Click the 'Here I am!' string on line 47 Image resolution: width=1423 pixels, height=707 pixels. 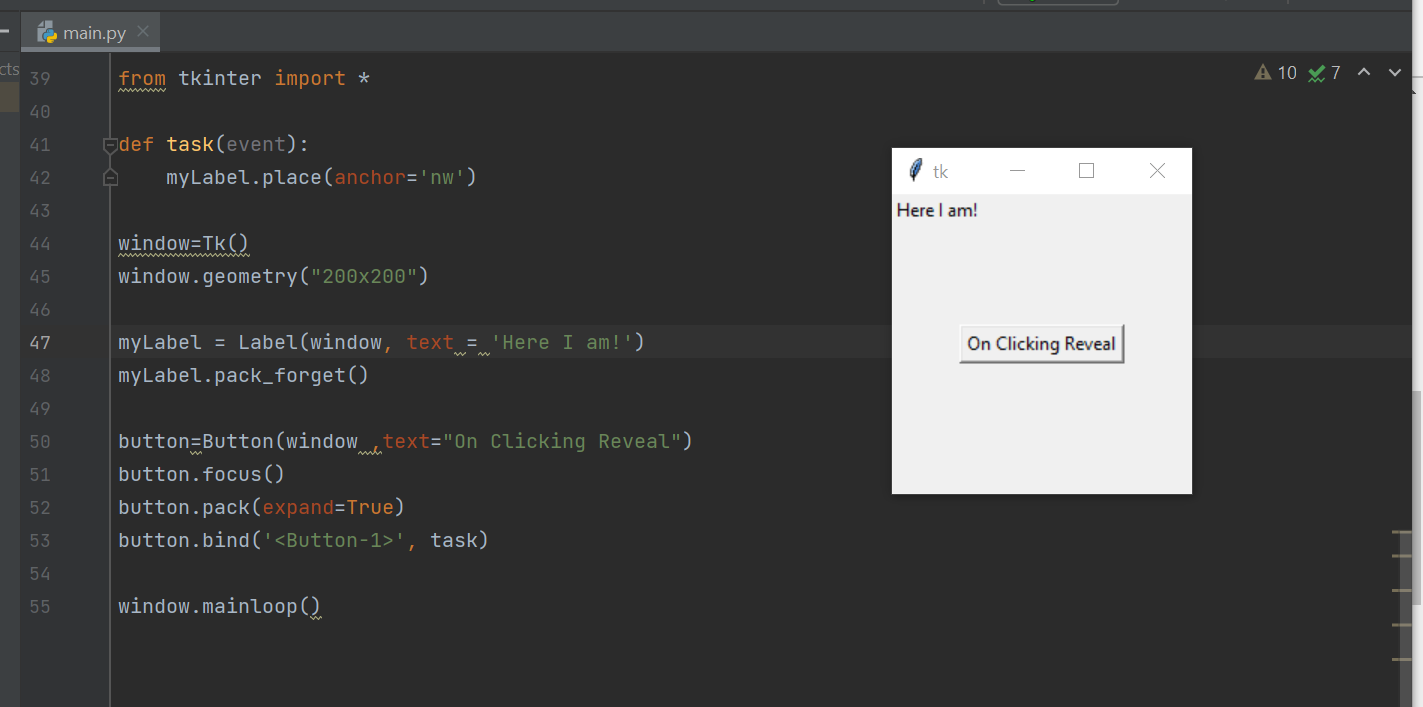[x=562, y=343]
